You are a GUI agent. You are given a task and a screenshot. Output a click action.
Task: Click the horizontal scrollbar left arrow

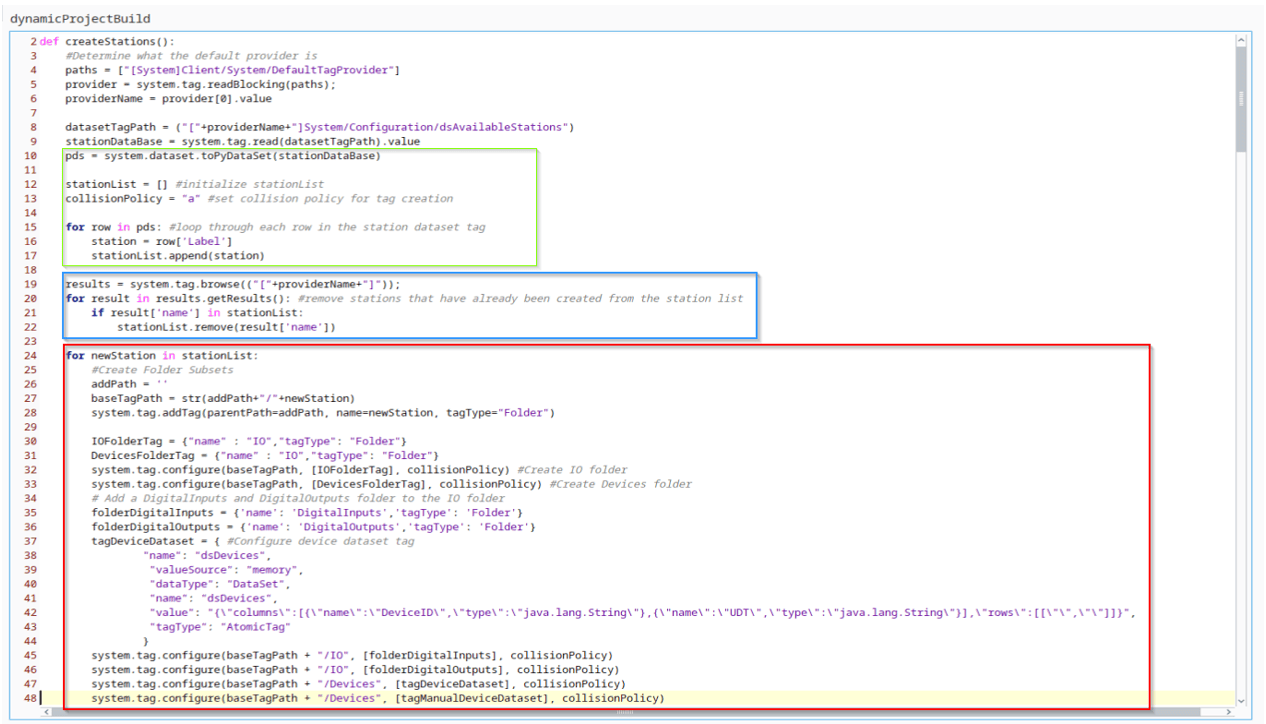(45, 713)
